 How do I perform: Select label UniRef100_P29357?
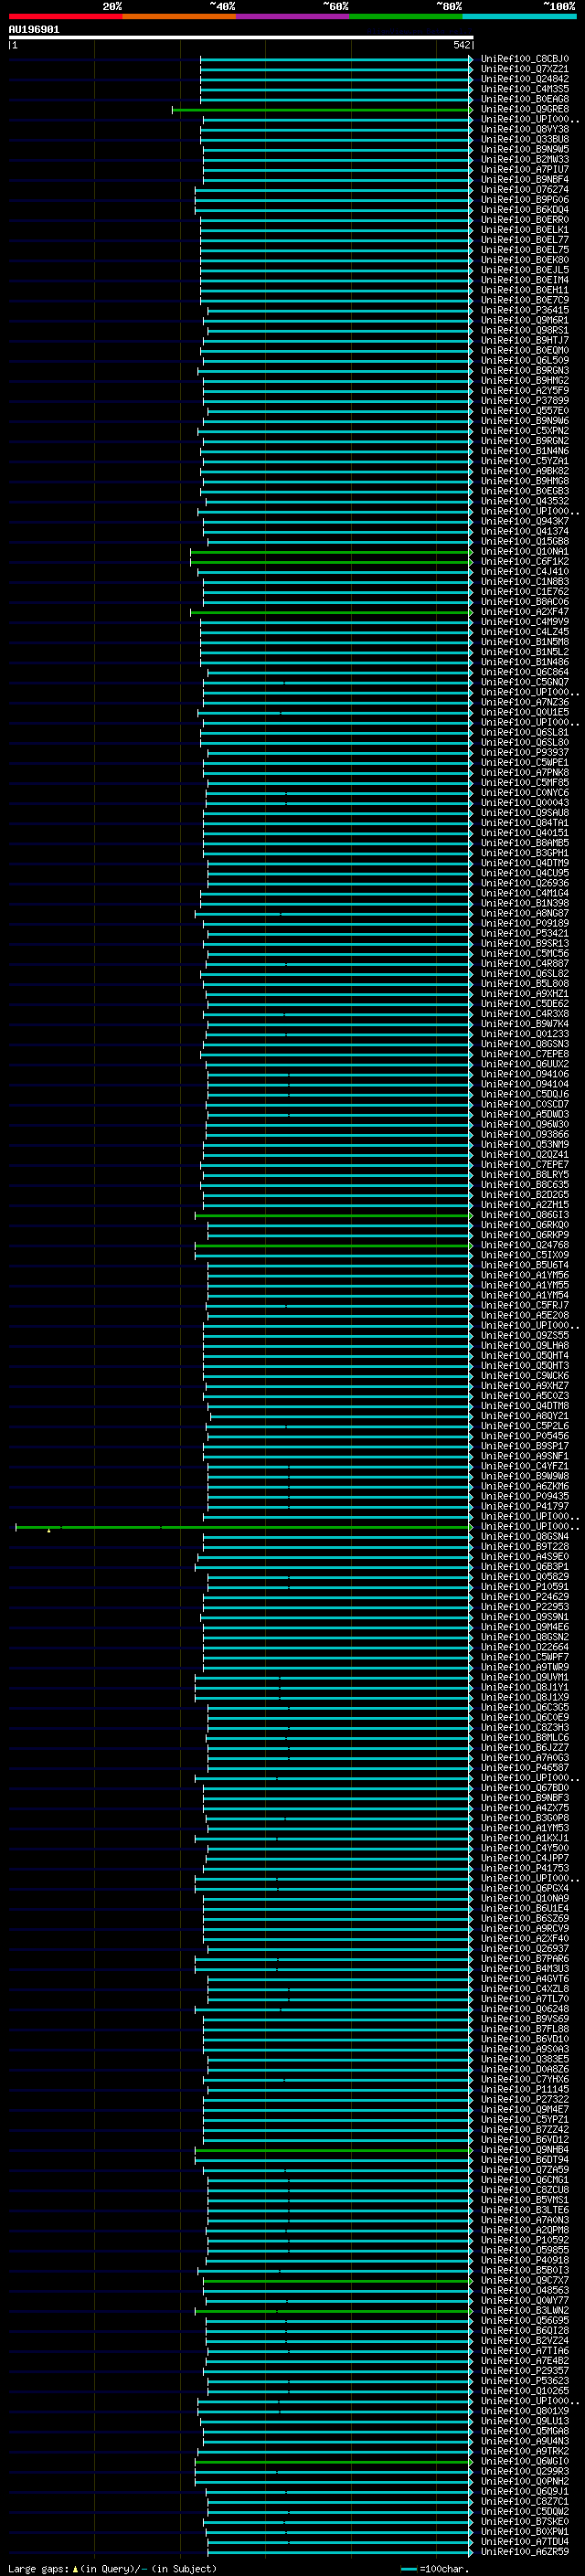click(x=524, y=2371)
